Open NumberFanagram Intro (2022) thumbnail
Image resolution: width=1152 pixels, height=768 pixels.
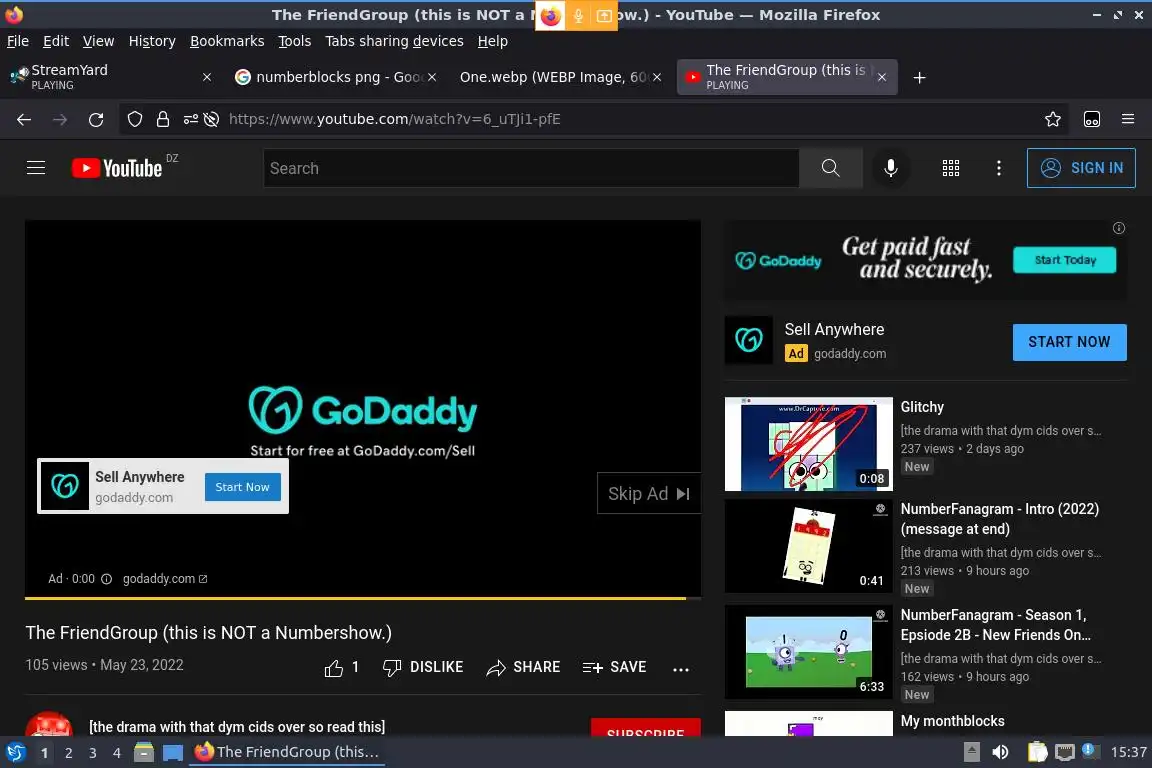808,546
